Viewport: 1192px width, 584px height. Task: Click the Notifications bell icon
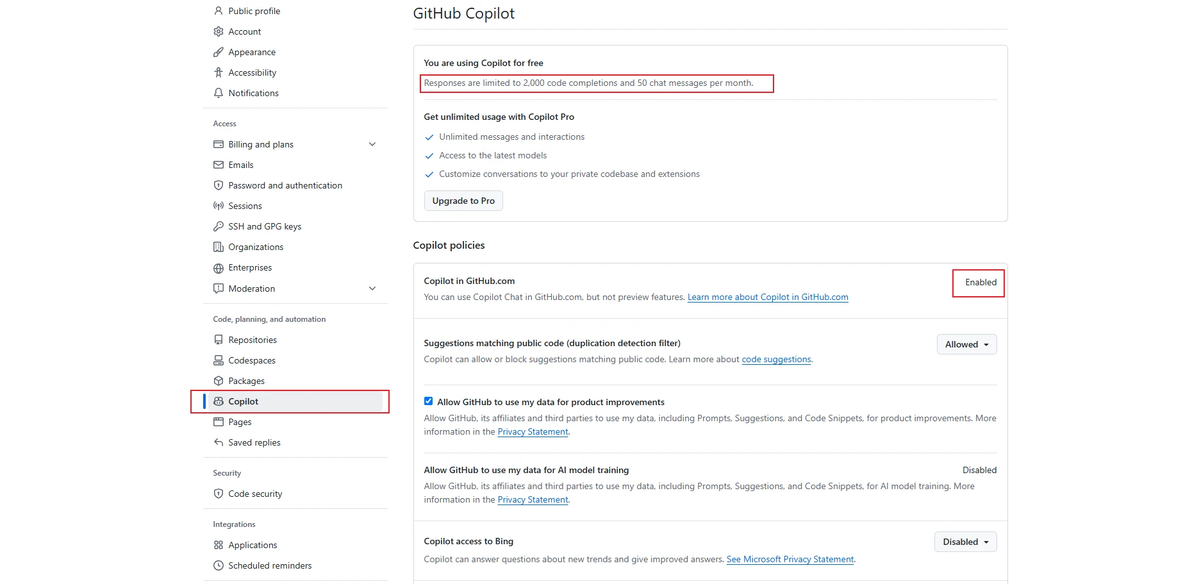pos(218,93)
